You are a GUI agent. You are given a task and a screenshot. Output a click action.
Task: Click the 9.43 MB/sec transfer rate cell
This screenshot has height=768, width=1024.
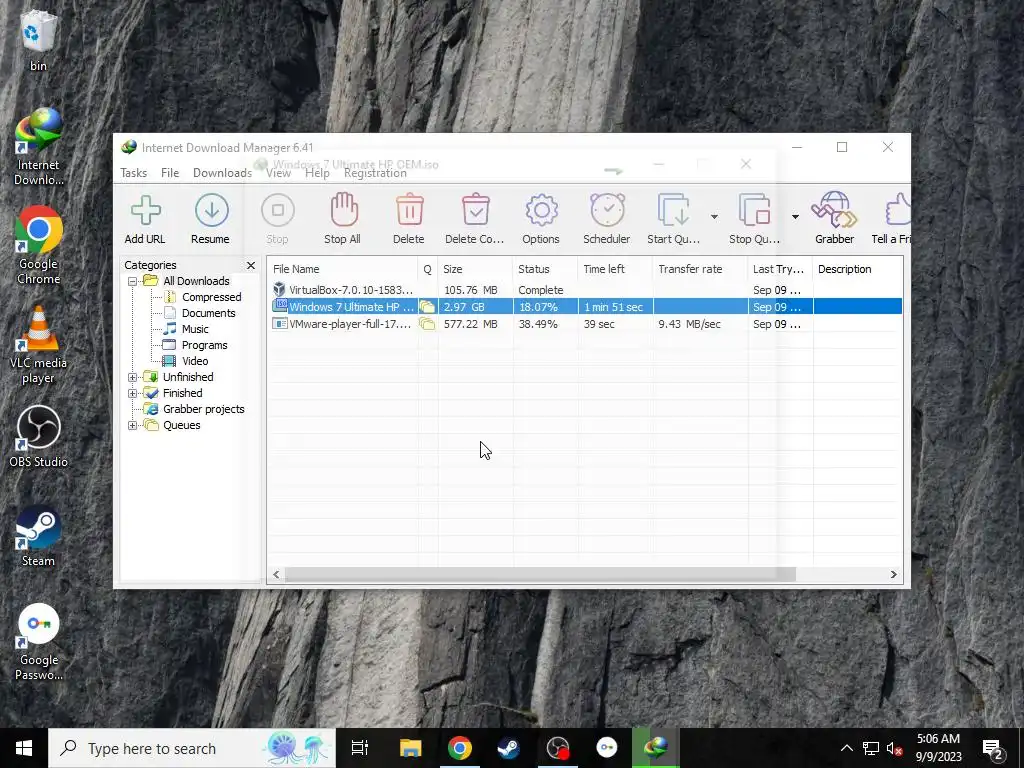700,324
